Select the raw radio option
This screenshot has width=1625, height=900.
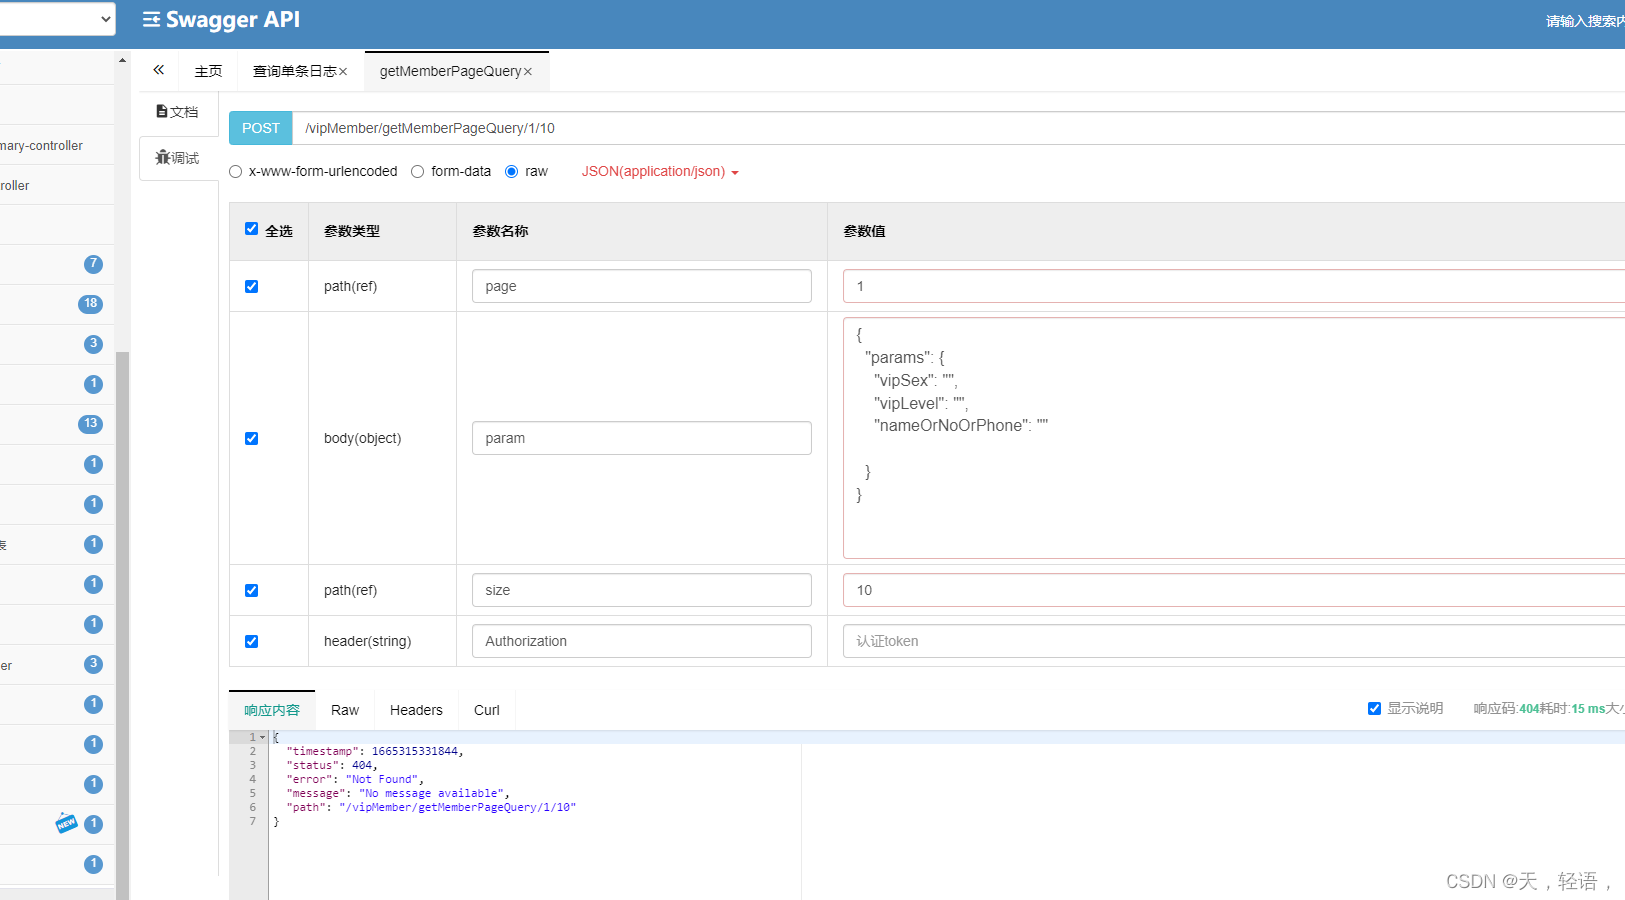pos(512,172)
